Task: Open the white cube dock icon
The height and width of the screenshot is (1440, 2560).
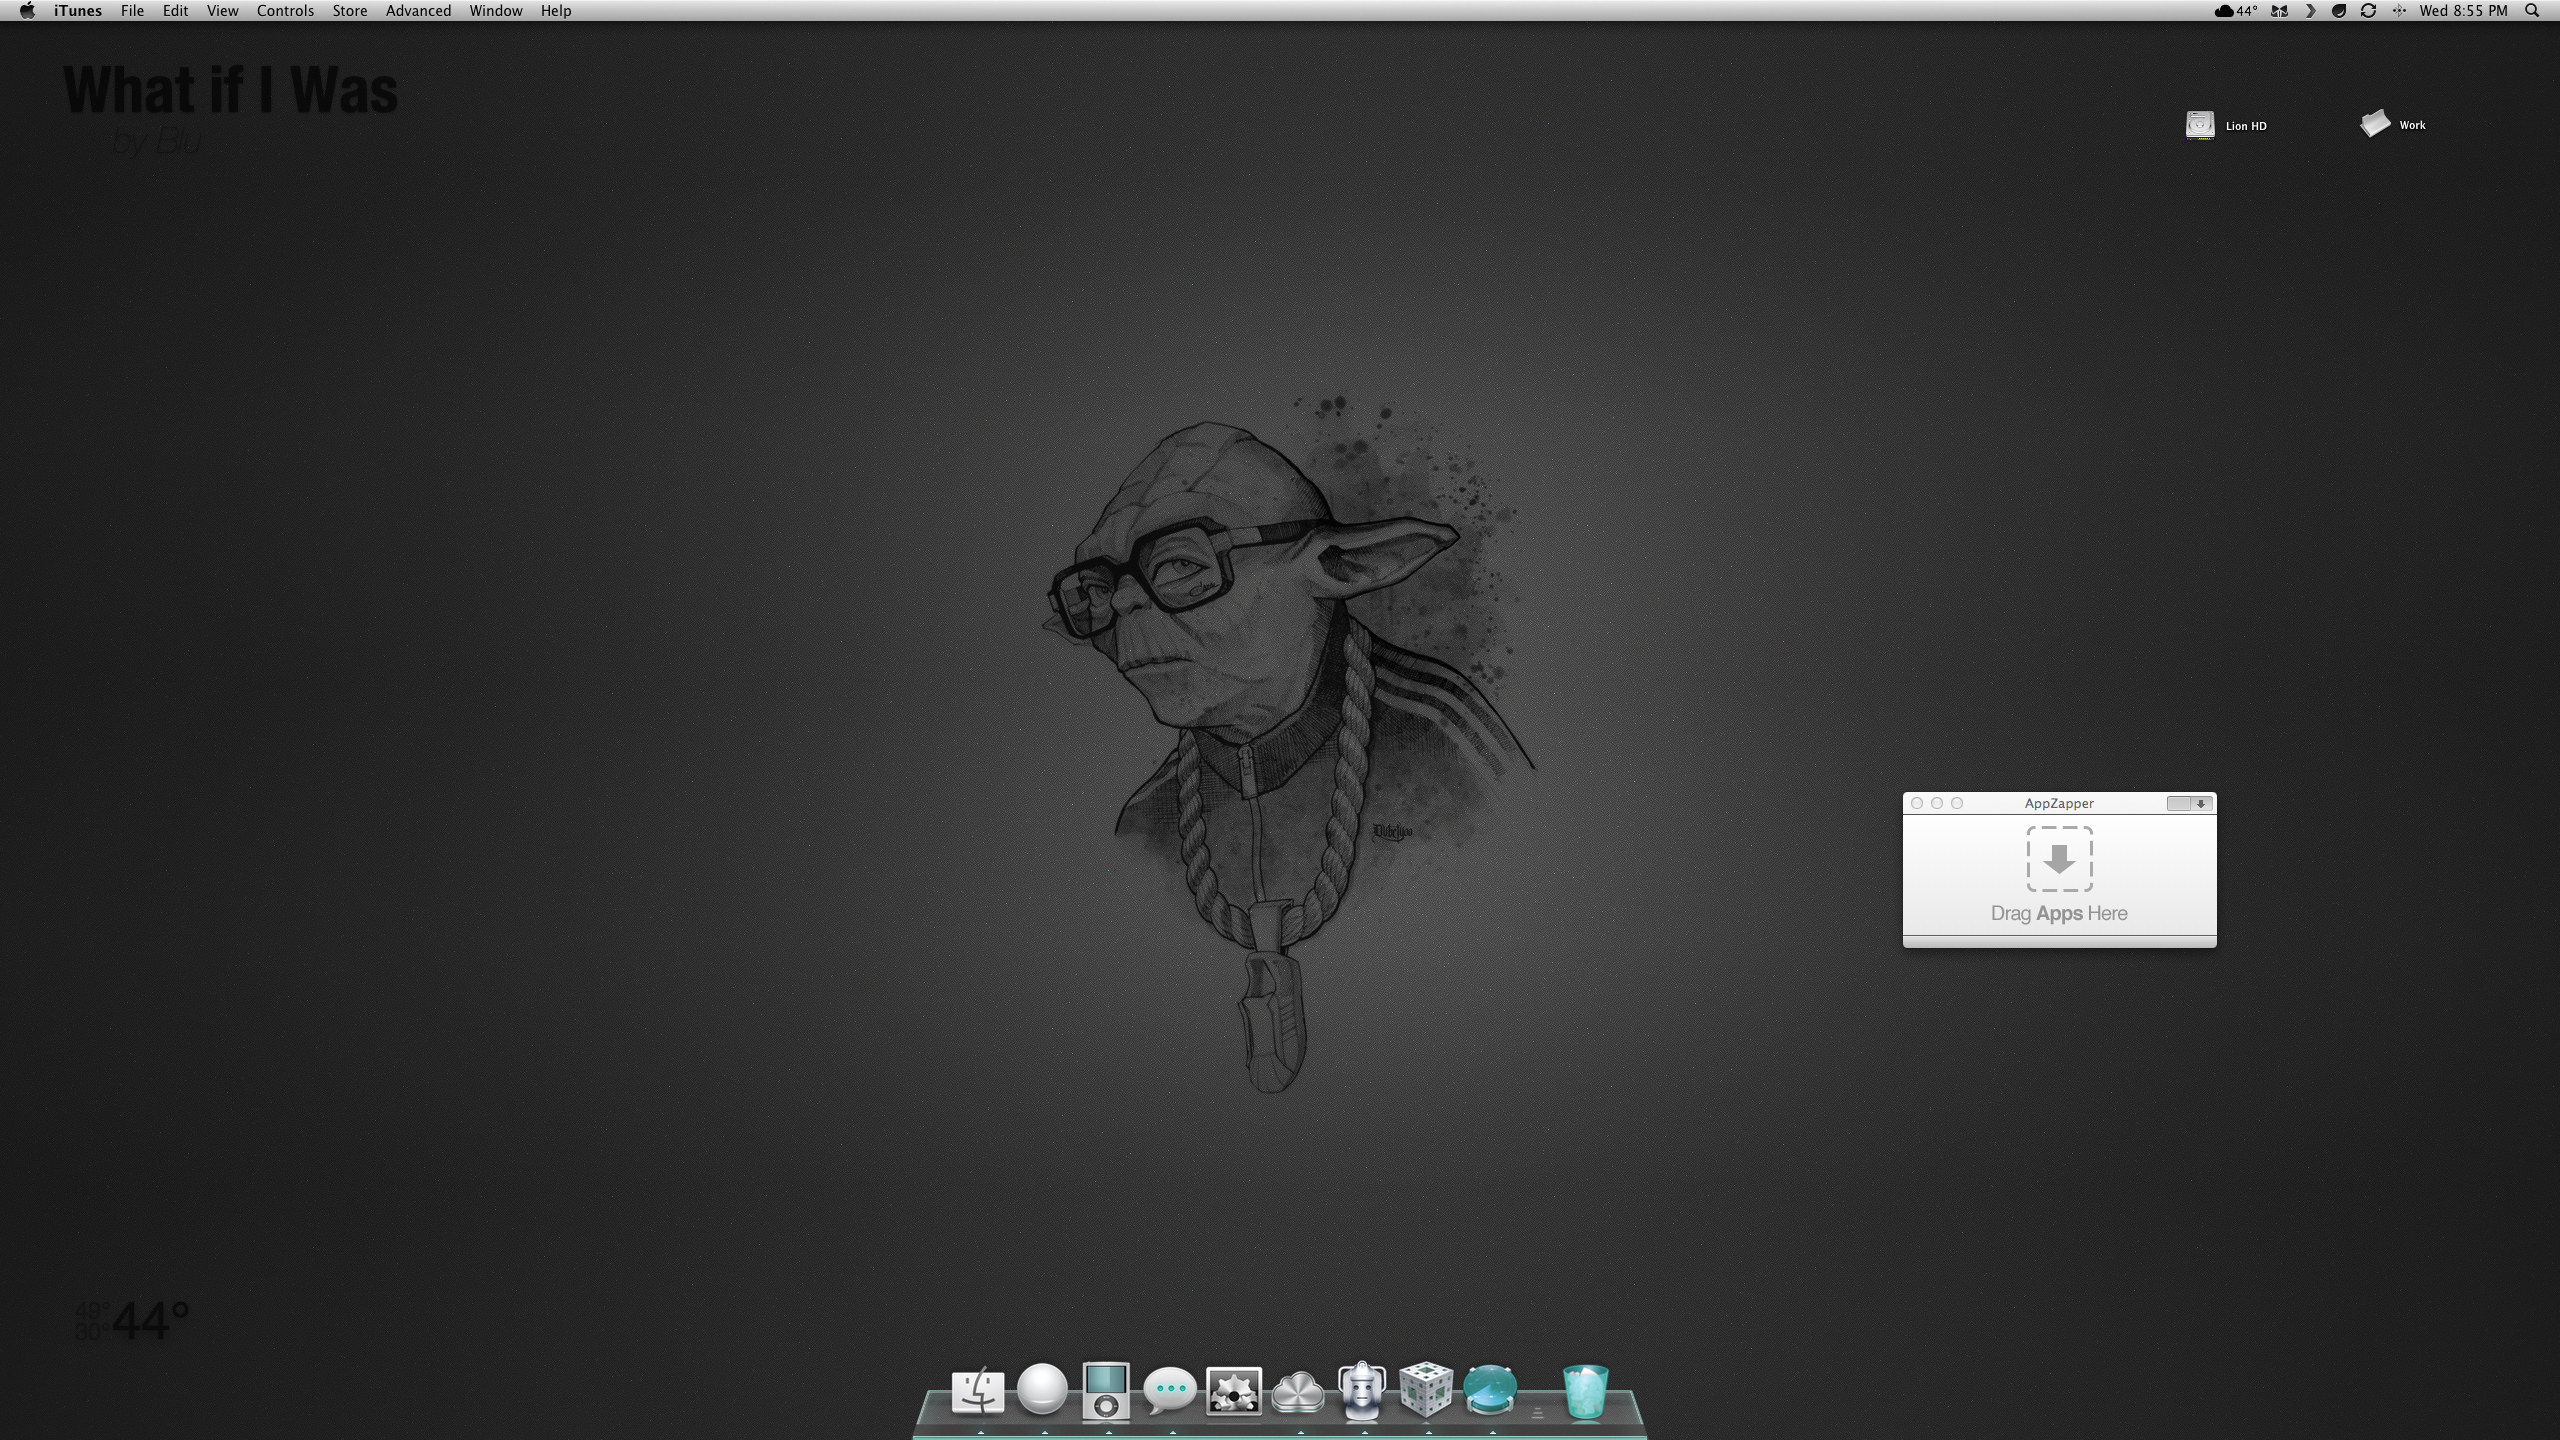Action: [1426, 1390]
